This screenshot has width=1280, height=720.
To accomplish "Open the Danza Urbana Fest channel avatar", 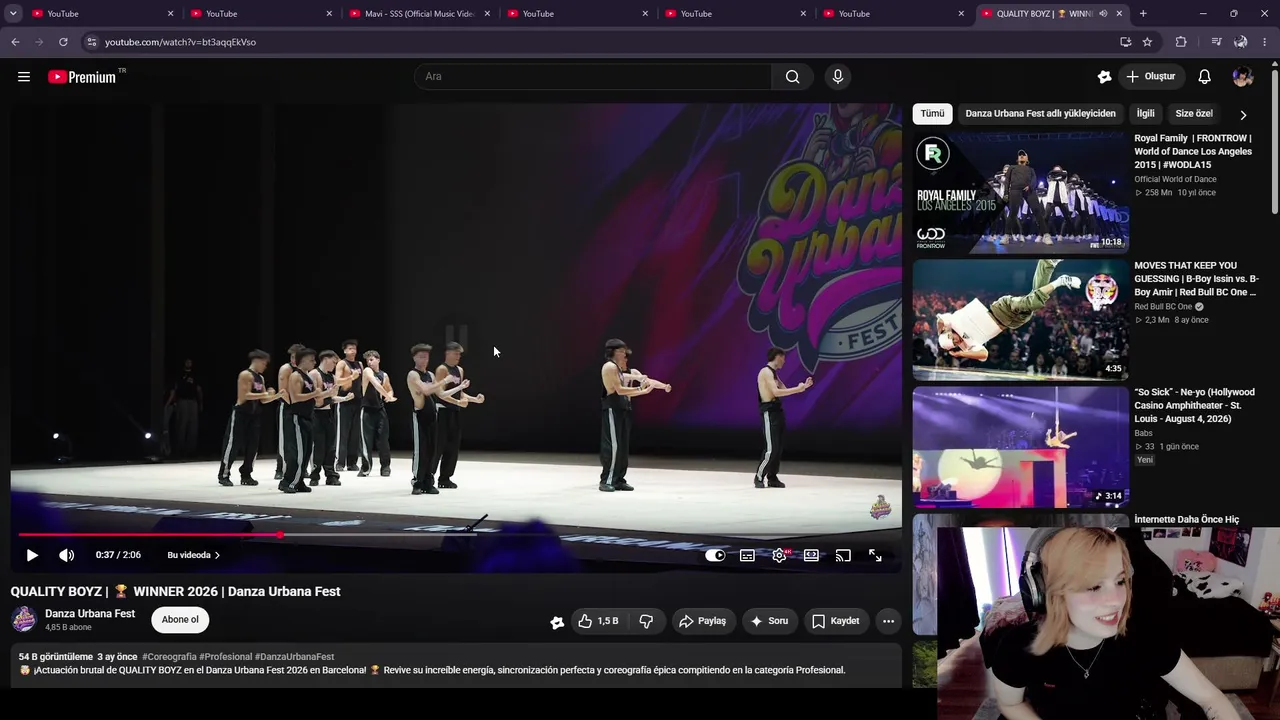I will coord(24,620).
